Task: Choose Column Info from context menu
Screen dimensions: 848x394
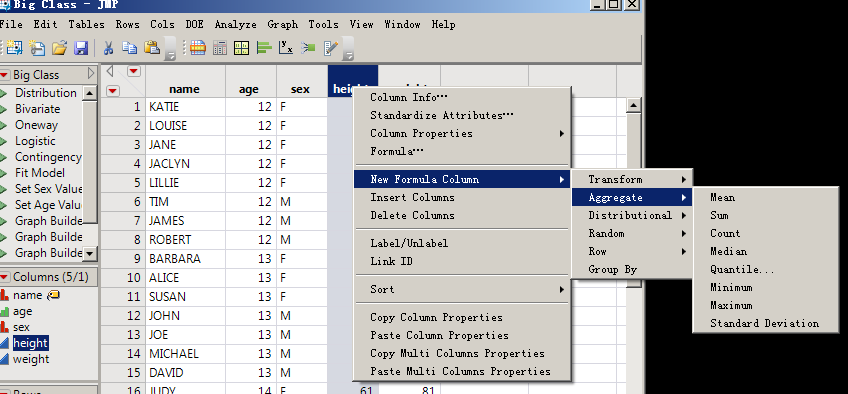Action: click(x=461, y=98)
